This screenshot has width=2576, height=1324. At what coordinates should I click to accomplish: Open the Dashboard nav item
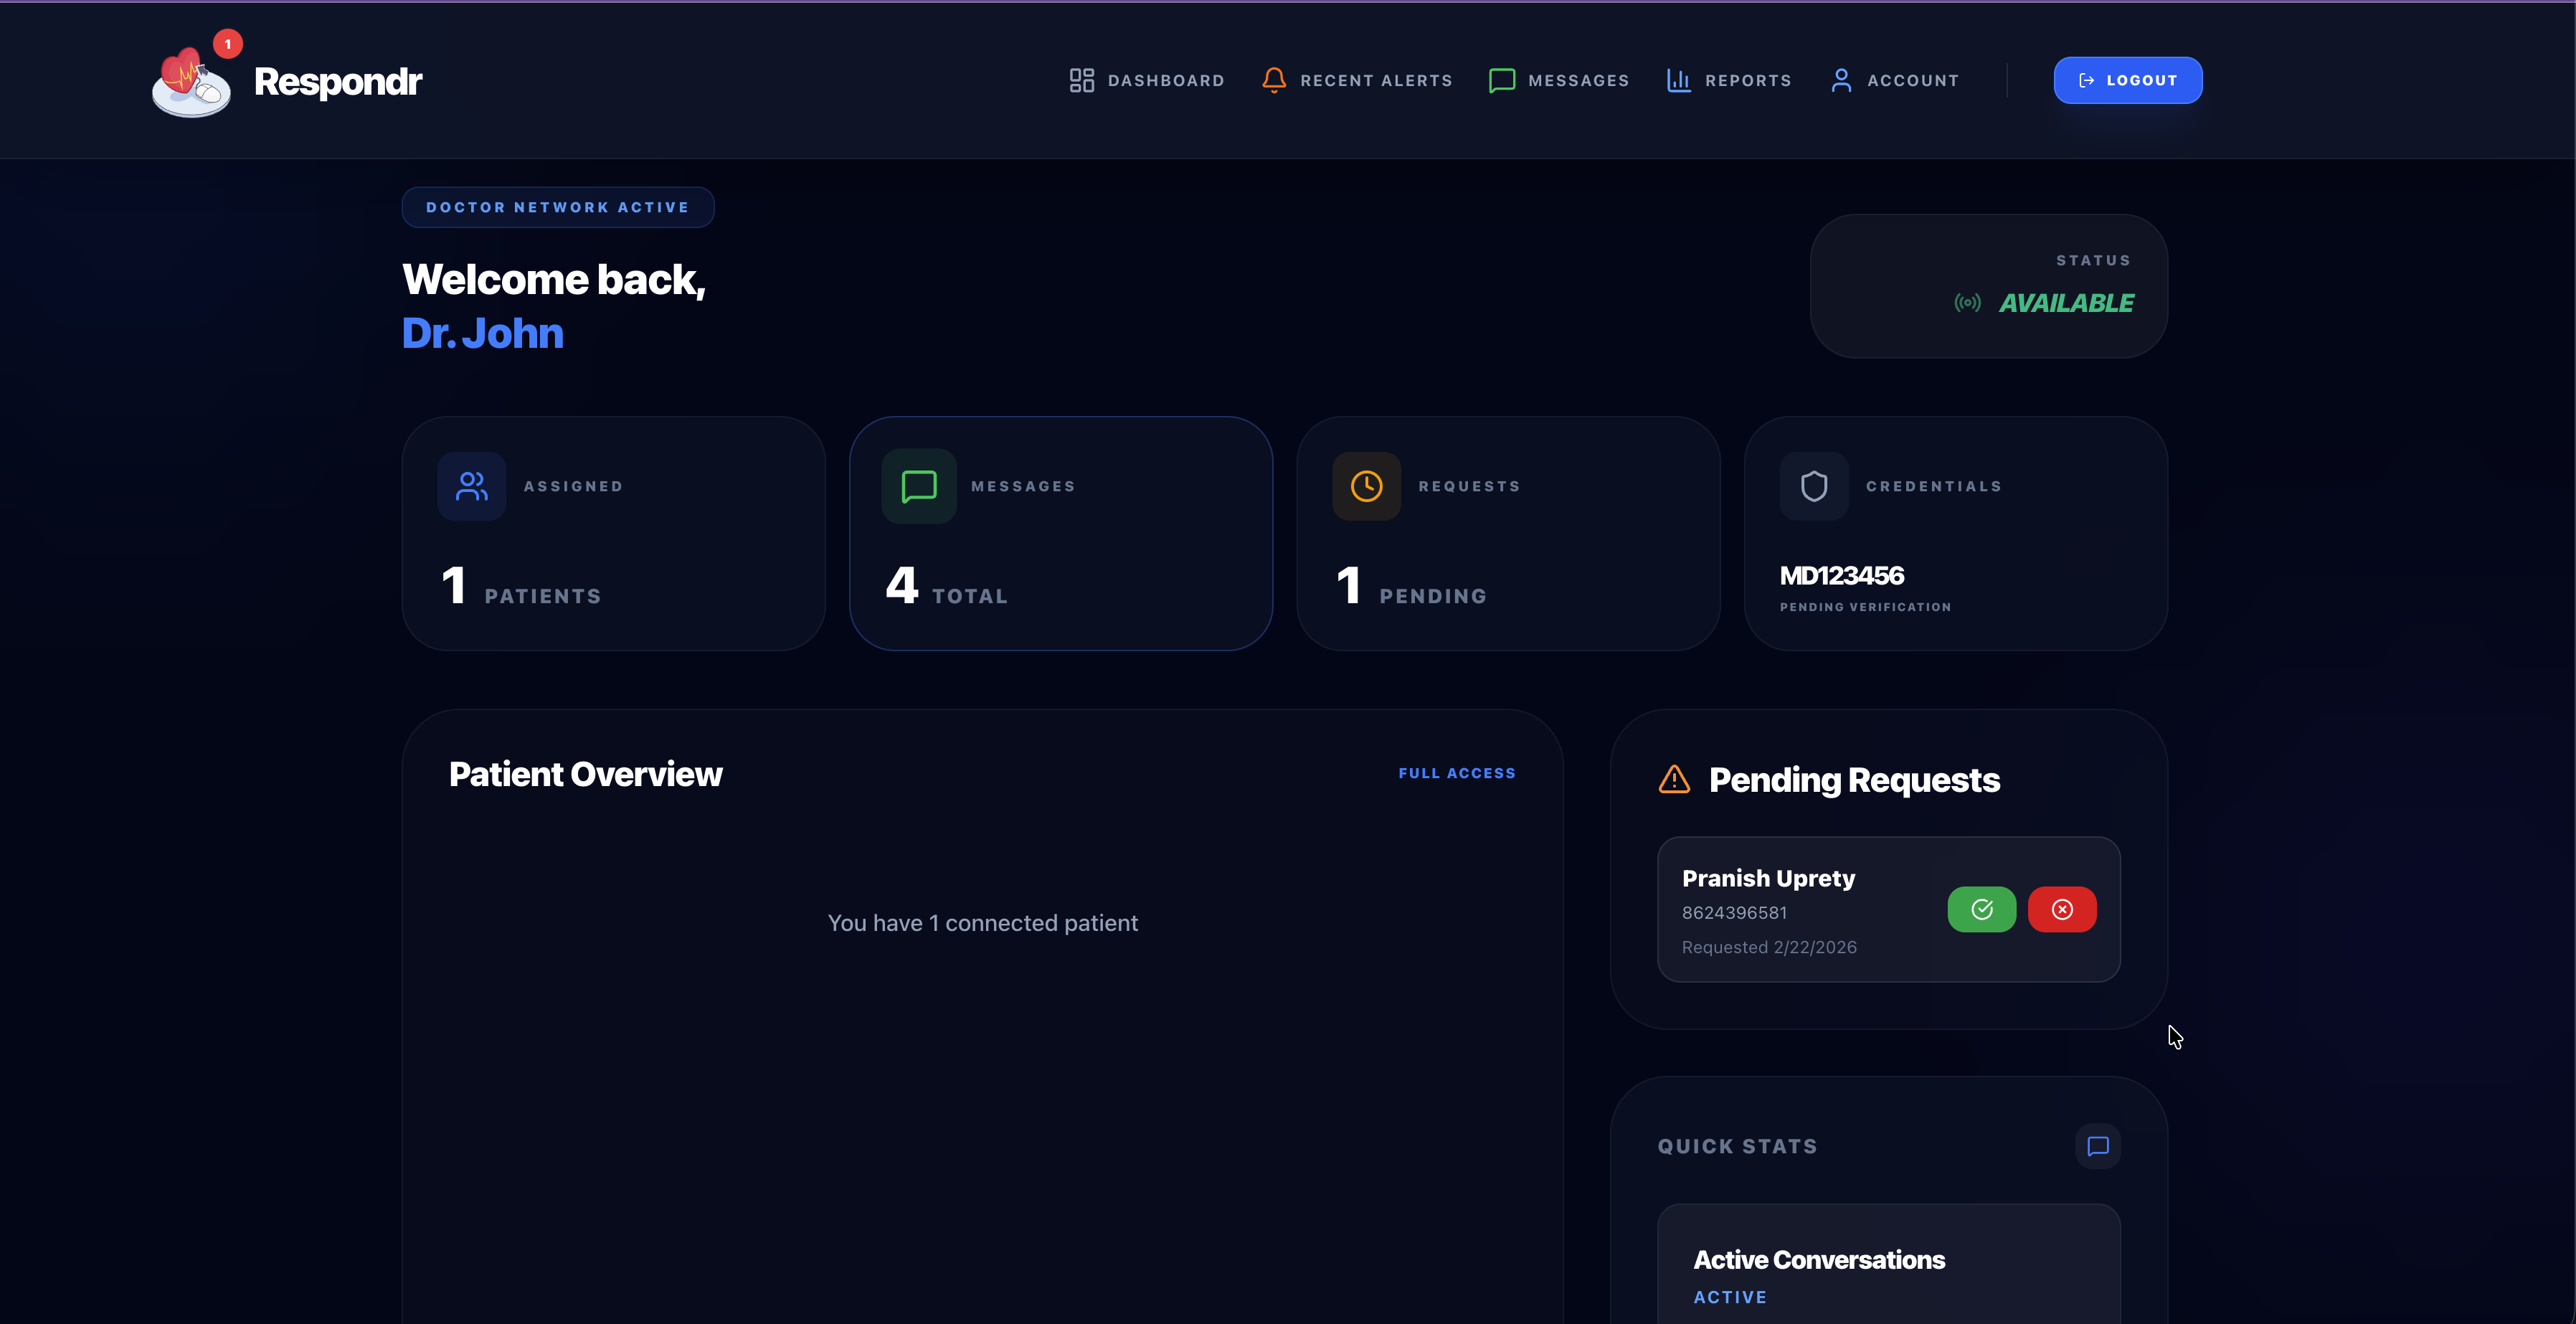[1146, 80]
